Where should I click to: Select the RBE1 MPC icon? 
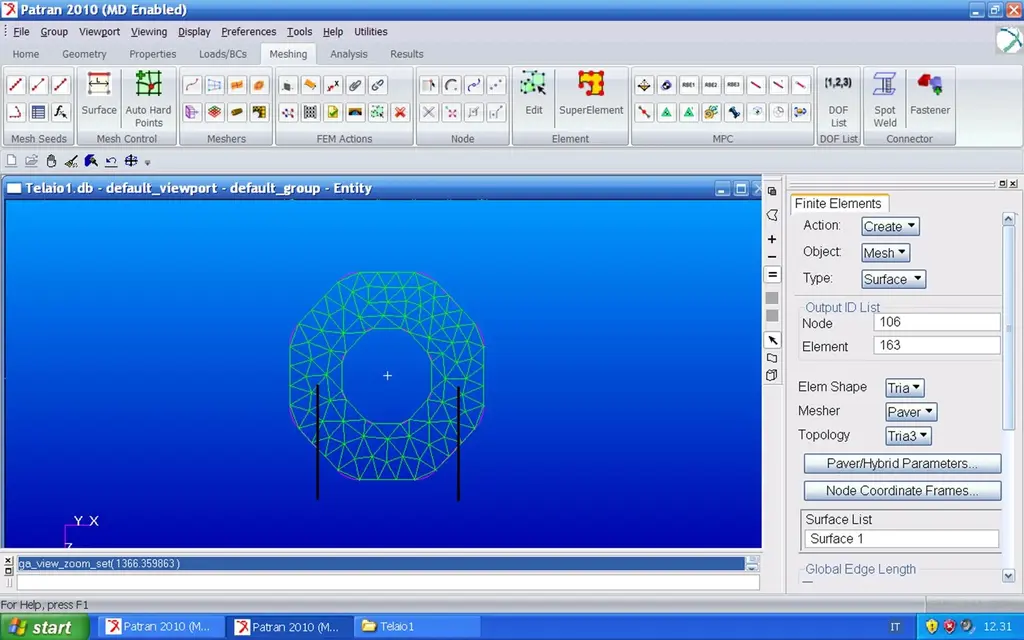tap(688, 85)
